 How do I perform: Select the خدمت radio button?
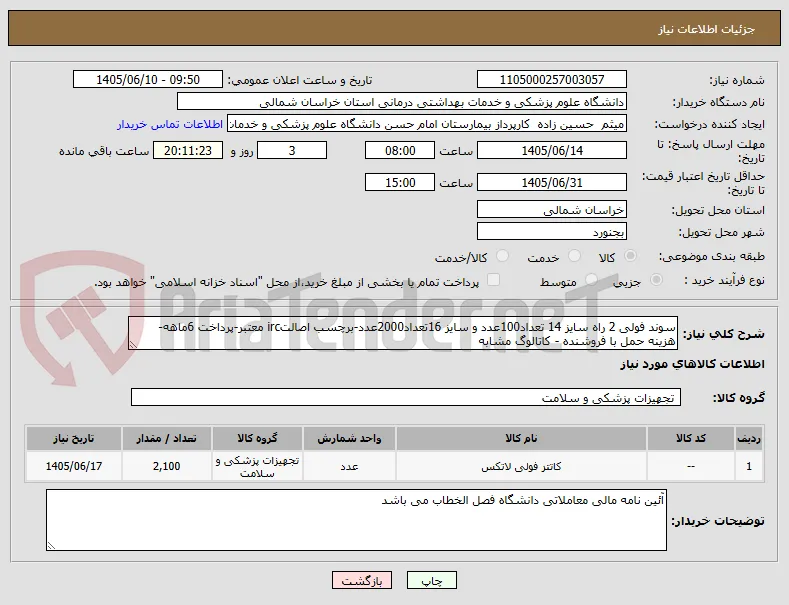(574, 256)
